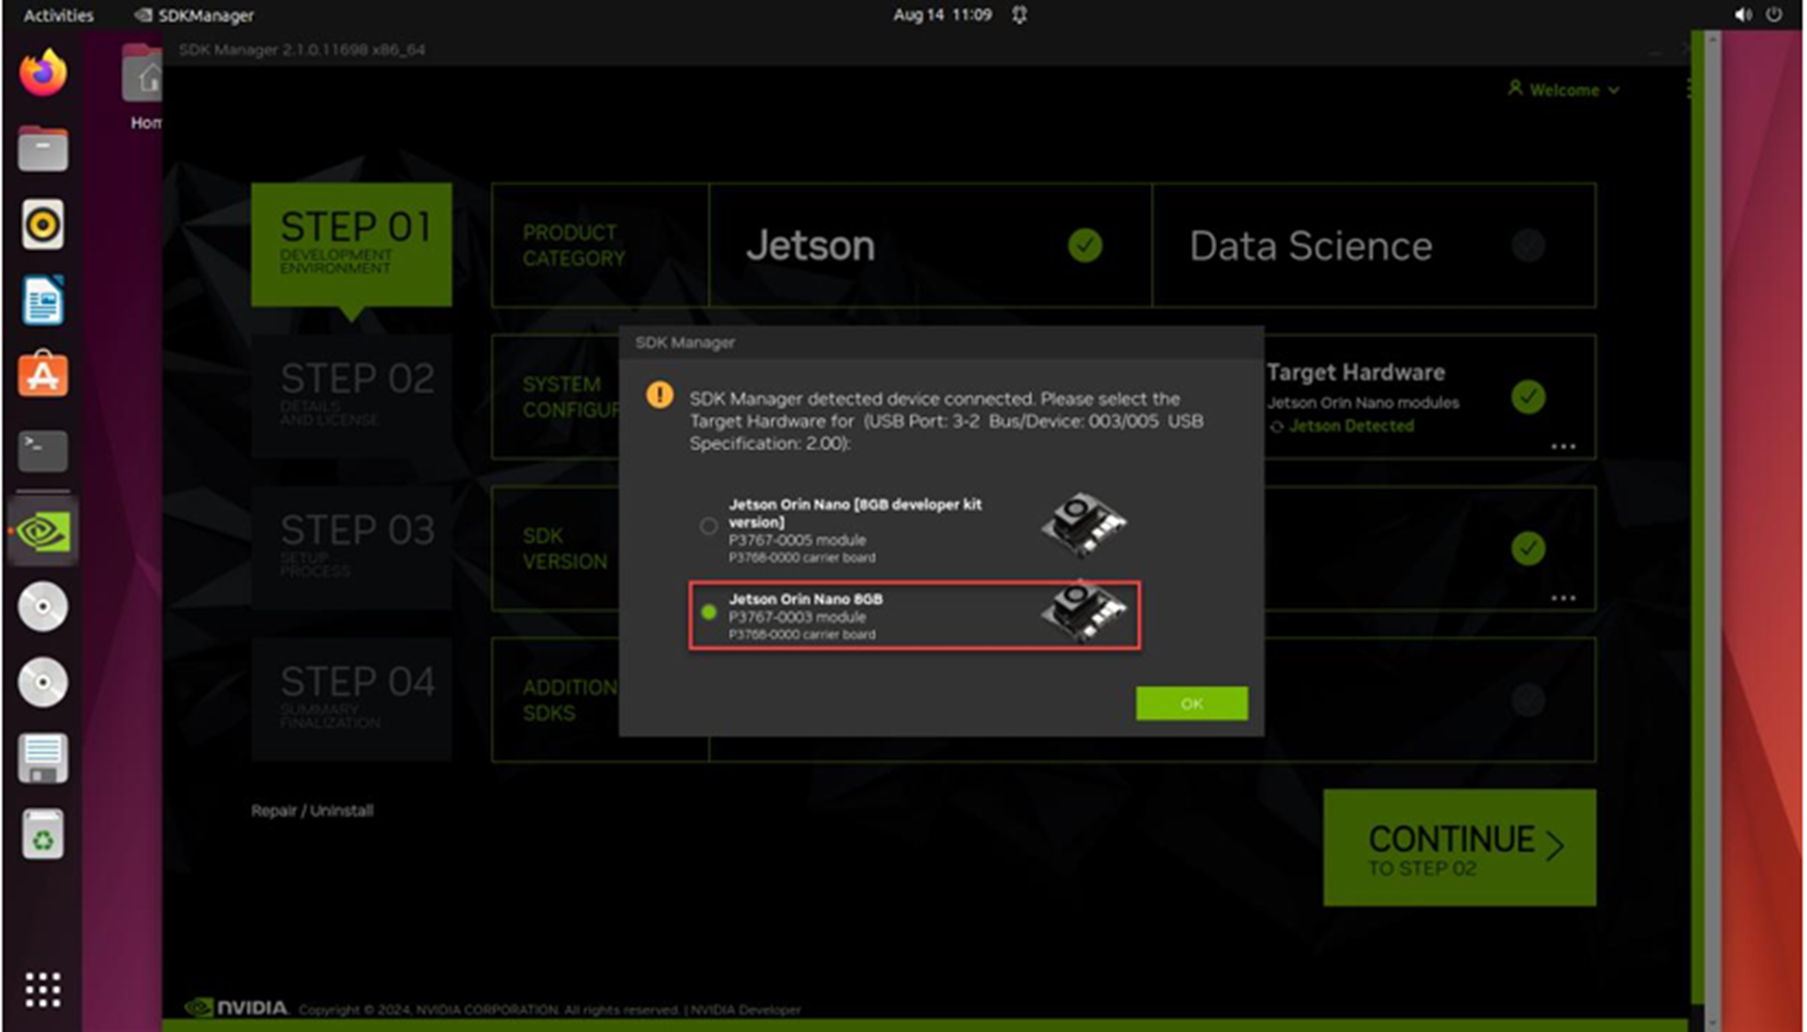Image resolution: width=1807 pixels, height=1032 pixels.
Task: Open Firefox from the dock
Action: tap(43, 73)
